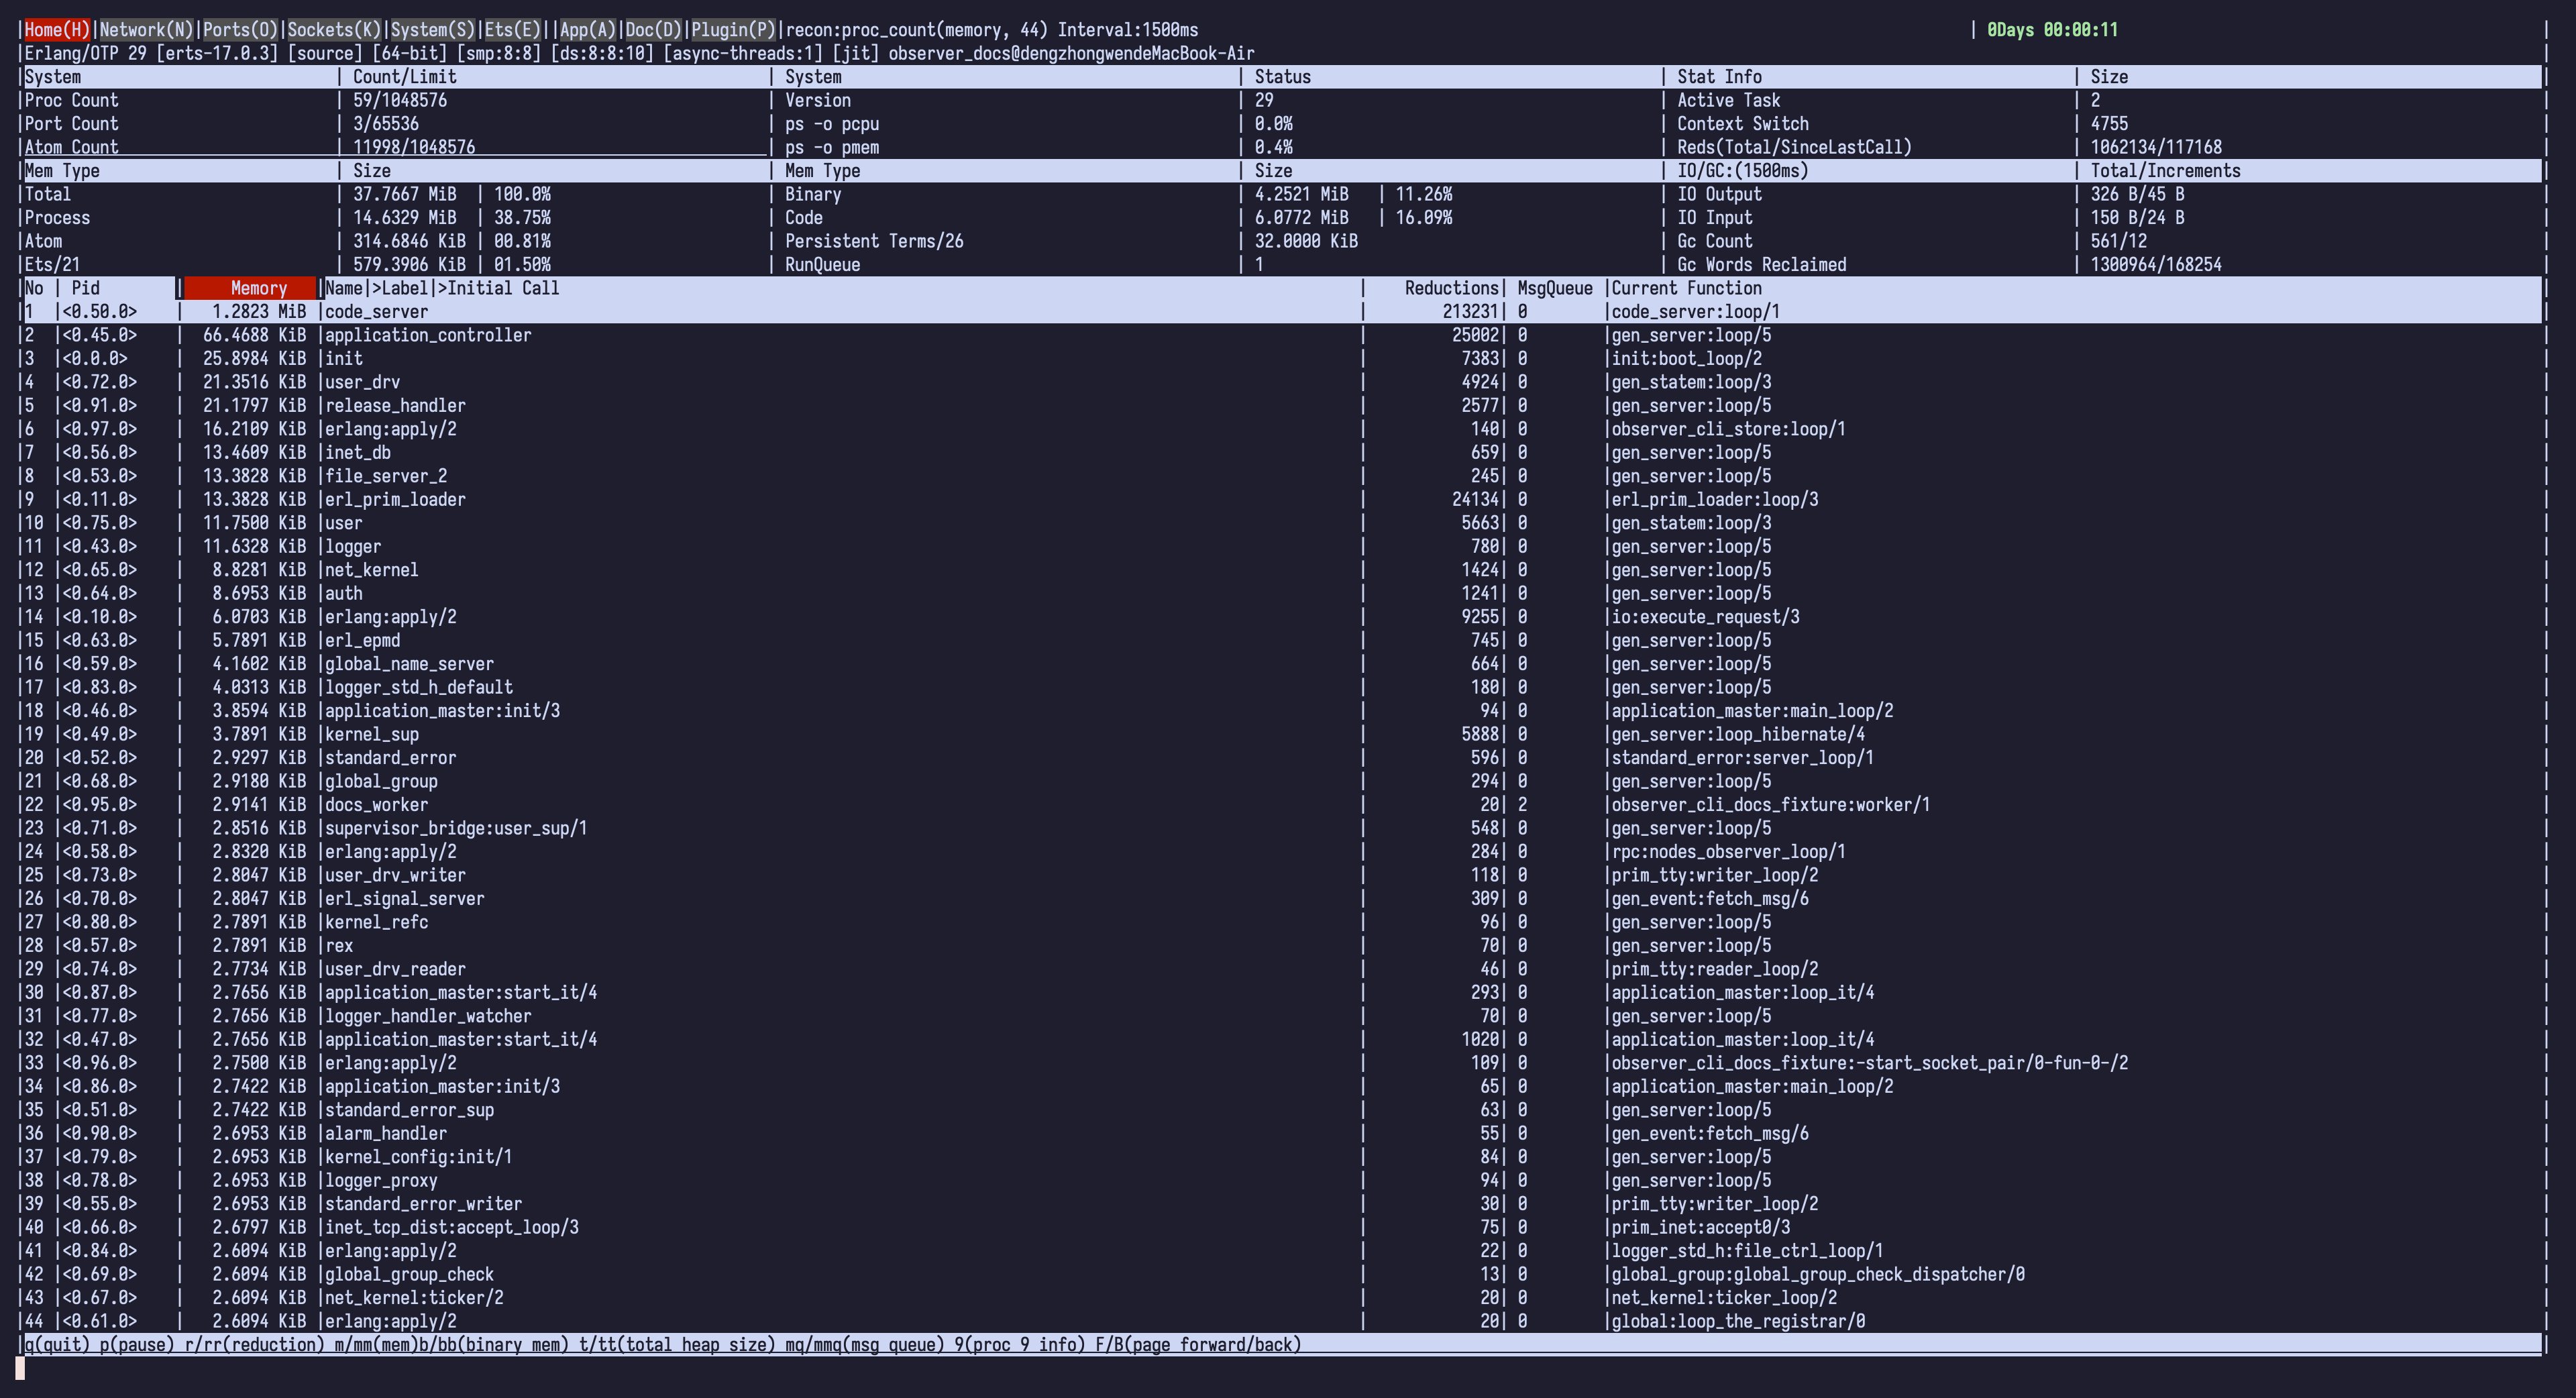Select the global_name_server process name
This screenshot has width=2576, height=1398.
pyautogui.click(x=409, y=664)
